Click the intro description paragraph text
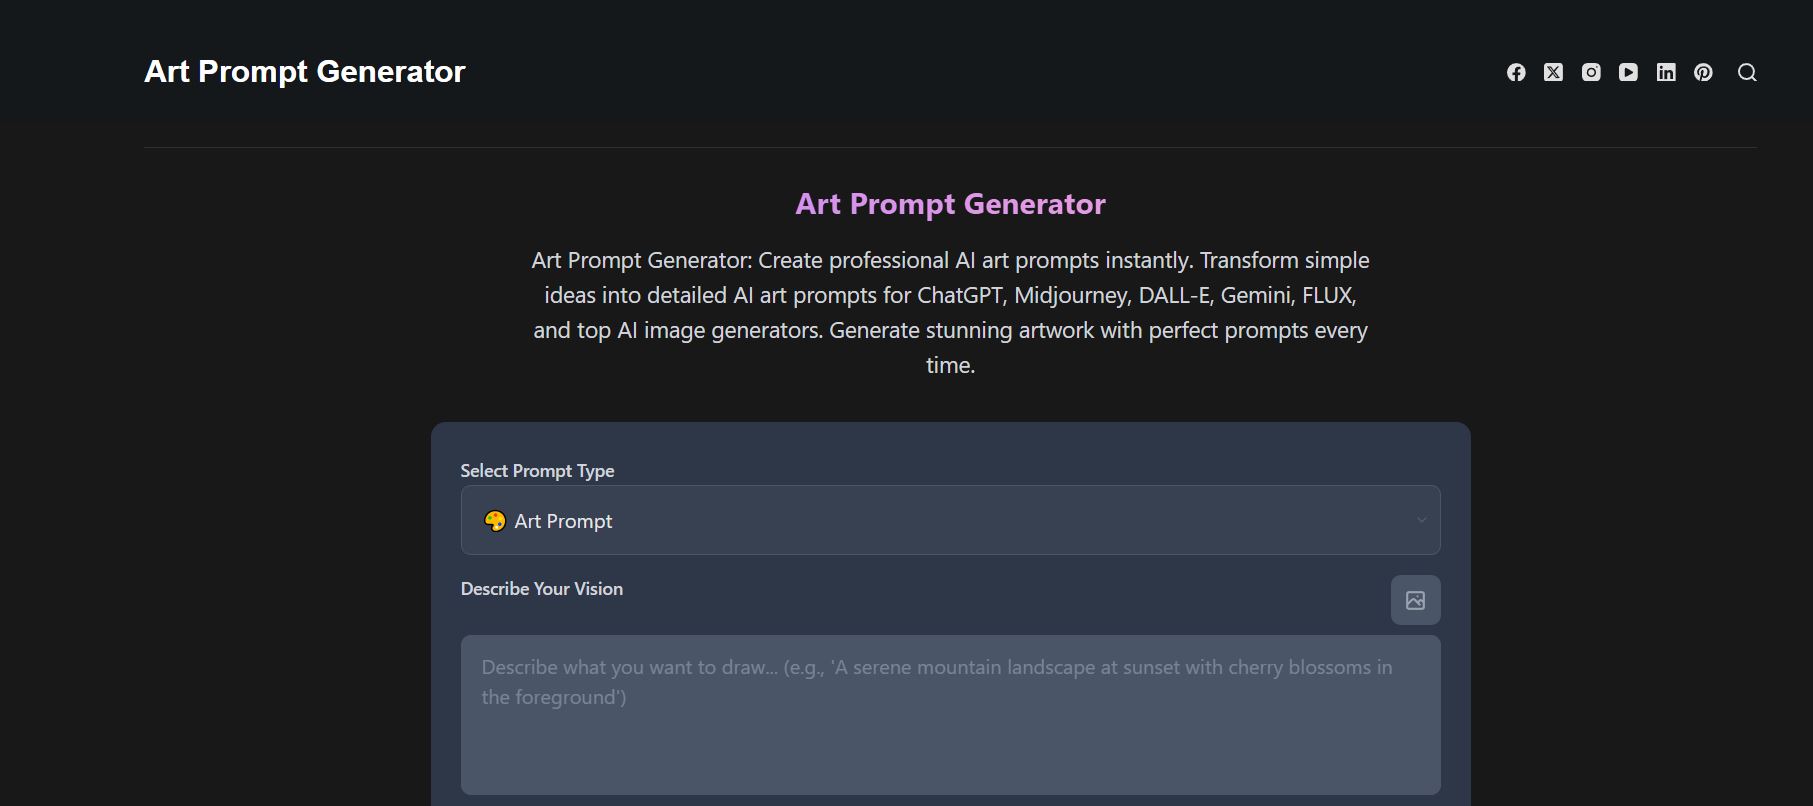This screenshot has width=1813, height=806. (949, 312)
